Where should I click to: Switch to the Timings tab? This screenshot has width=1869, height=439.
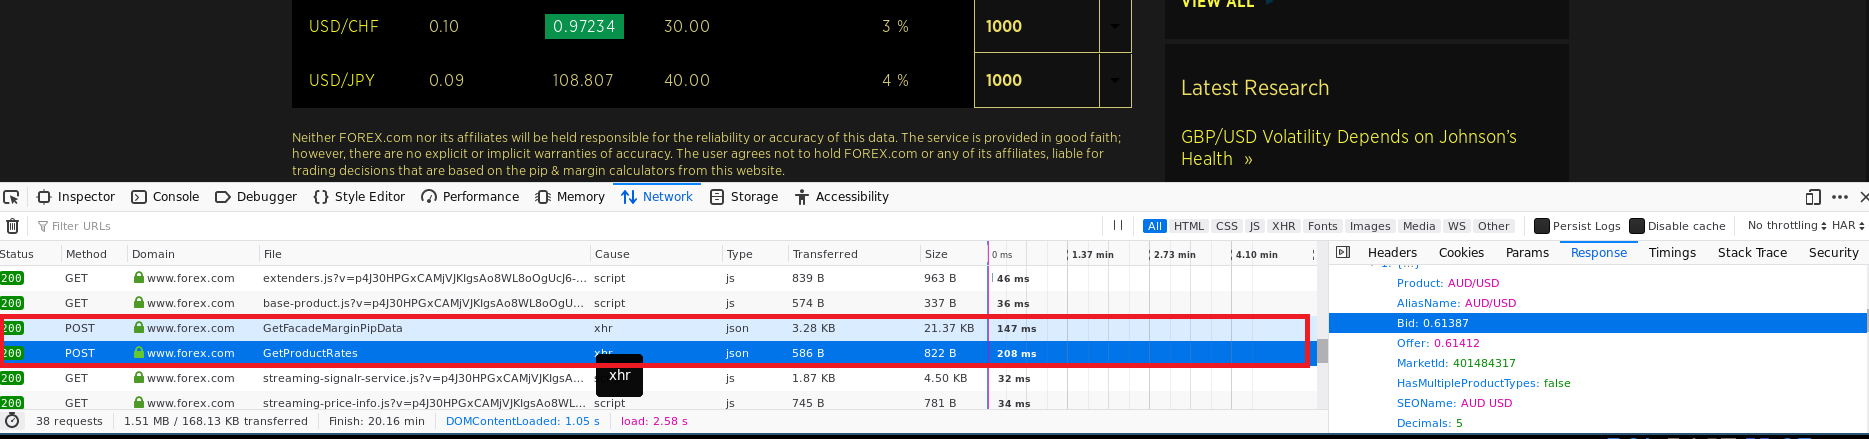(1672, 253)
